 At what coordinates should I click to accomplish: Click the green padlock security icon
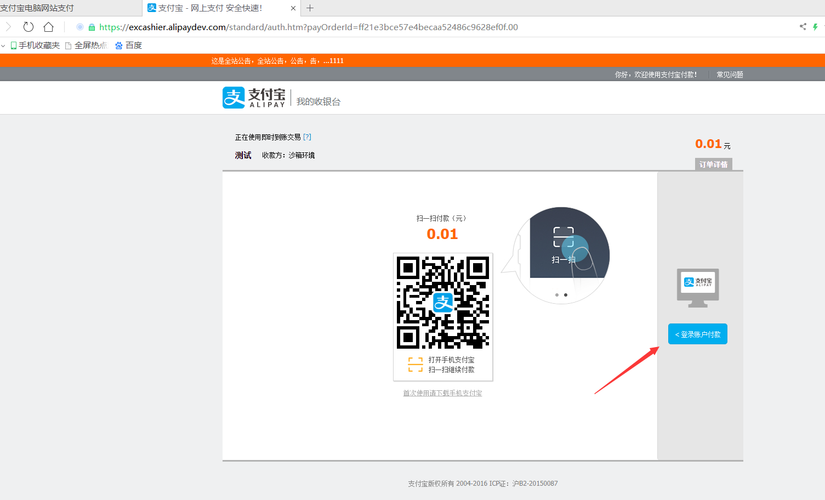coord(92,27)
